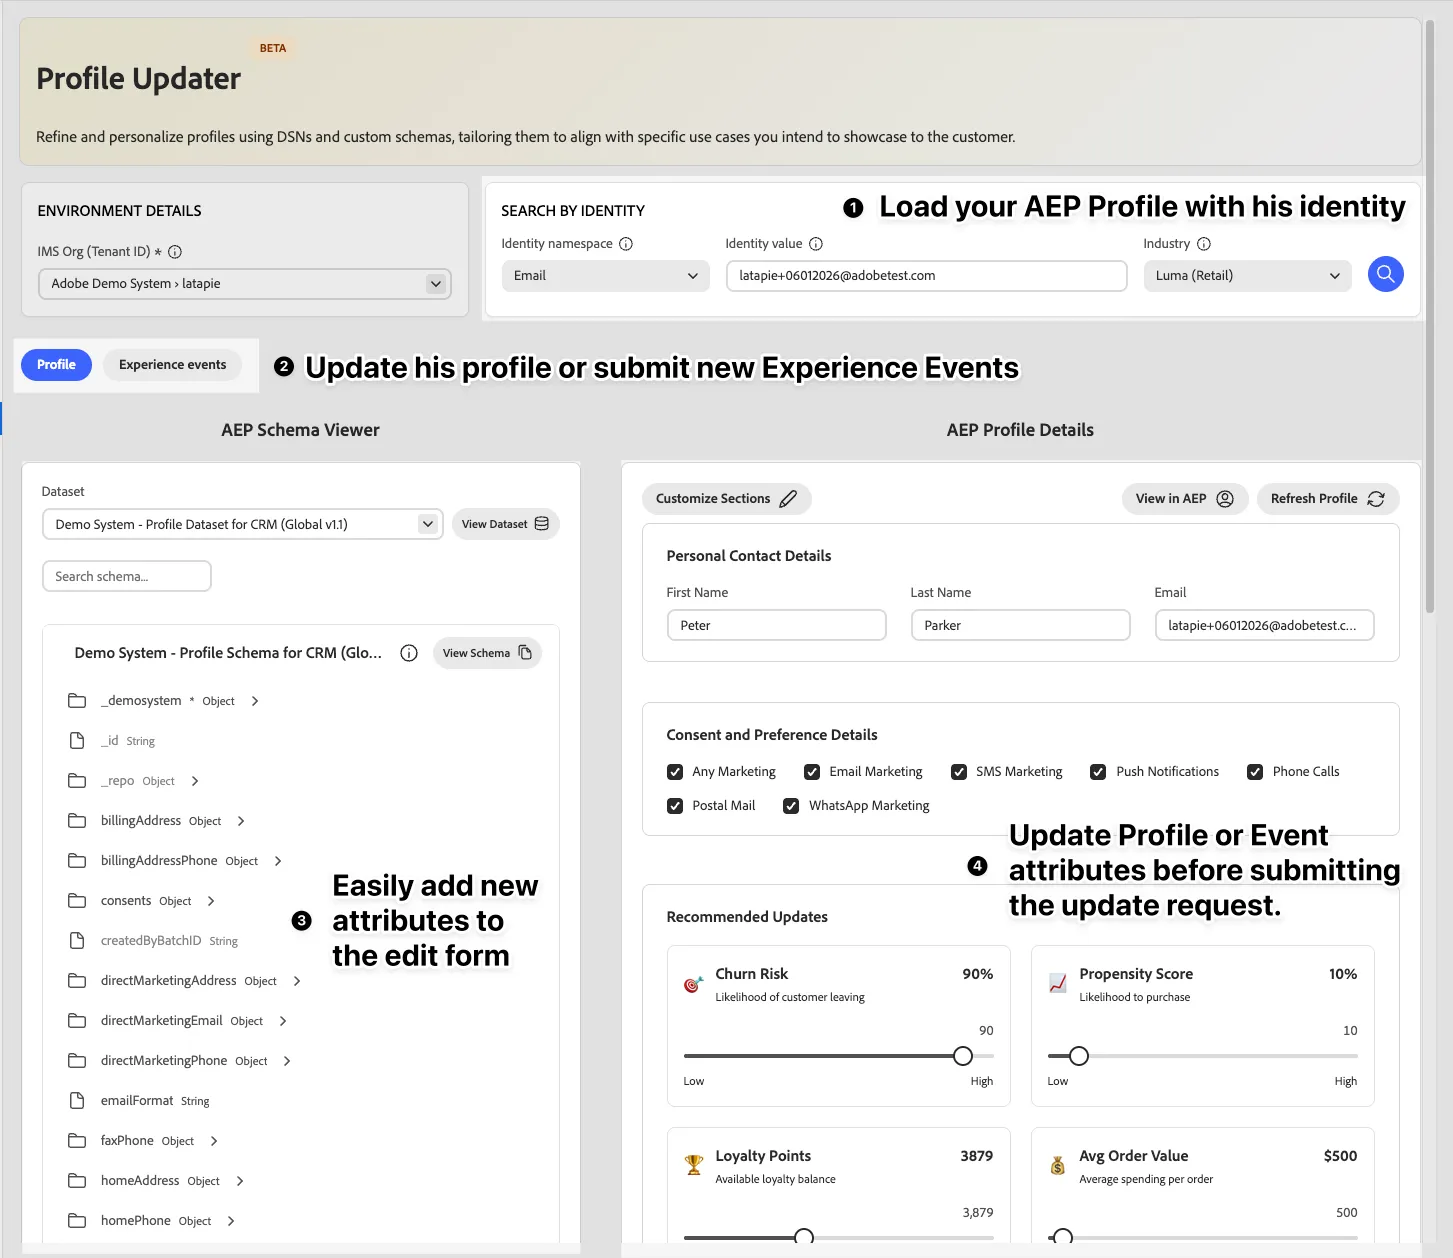The height and width of the screenshot is (1258, 1453).
Task: Toggle Email Marketing checkbox
Action: (x=812, y=772)
